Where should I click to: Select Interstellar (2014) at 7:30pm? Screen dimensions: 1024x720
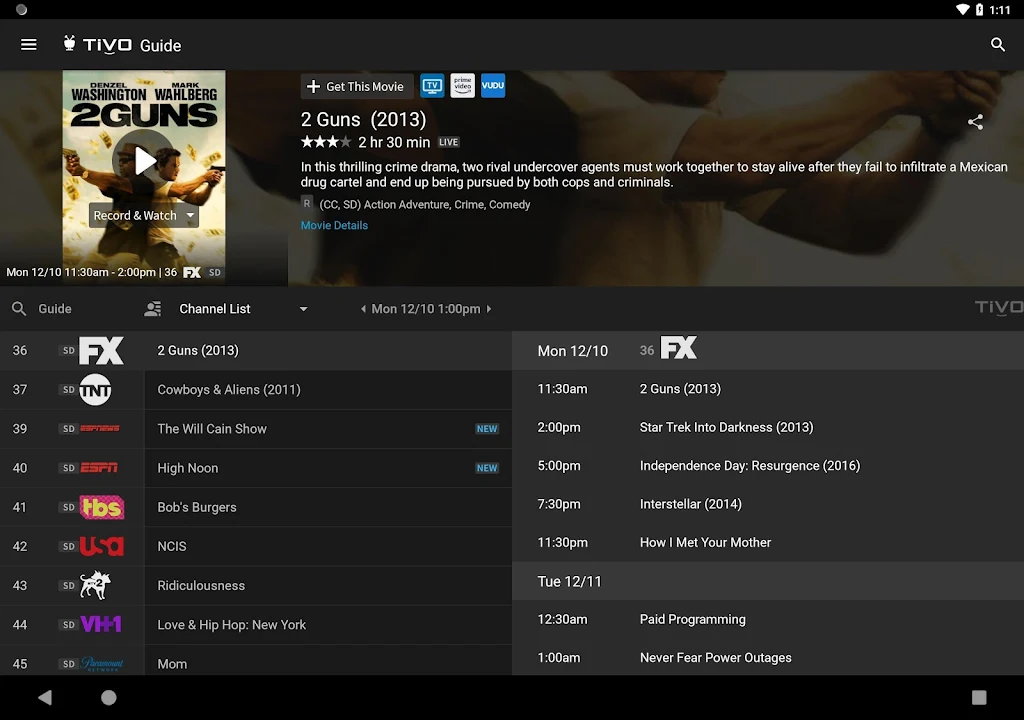(690, 504)
